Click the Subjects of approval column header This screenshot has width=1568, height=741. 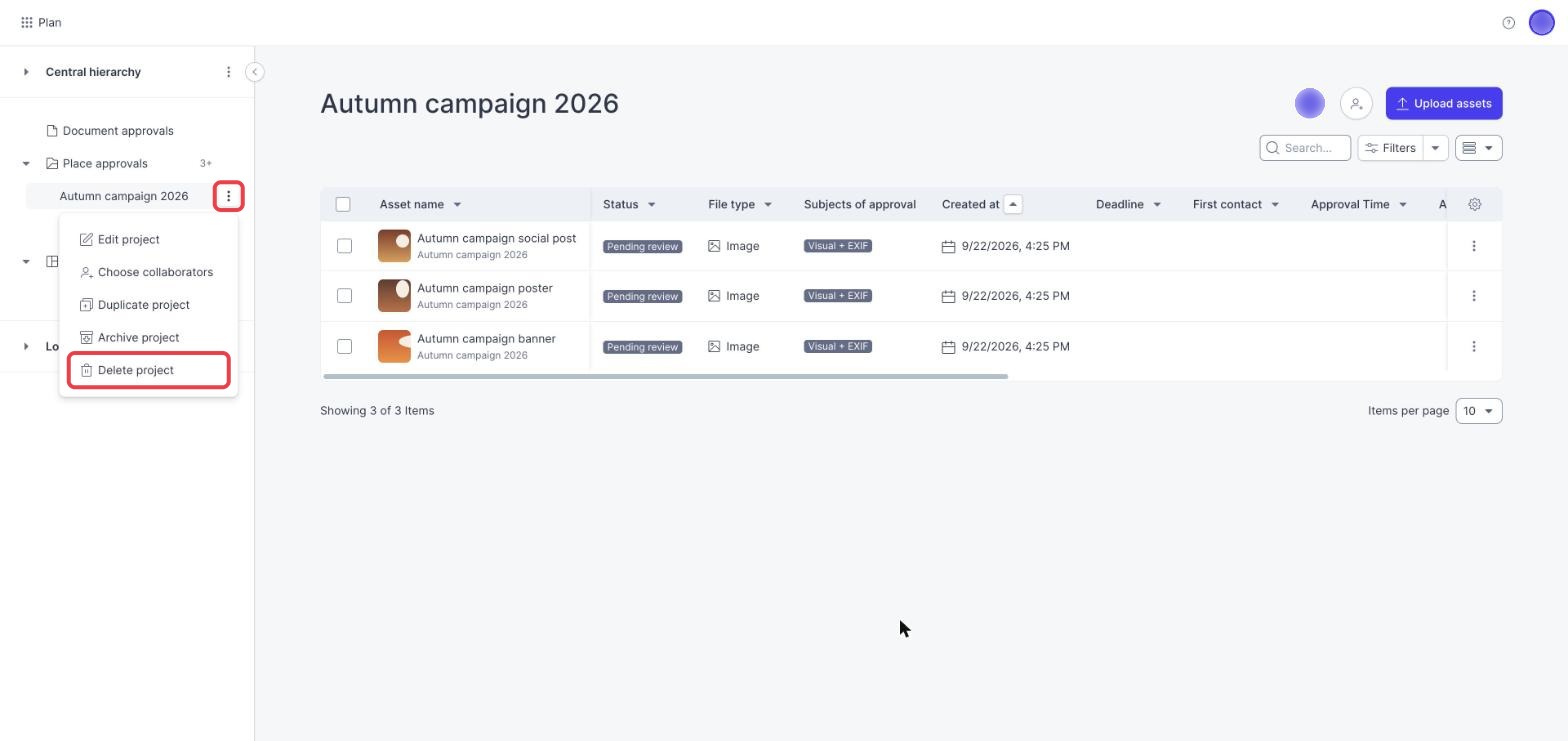860,204
